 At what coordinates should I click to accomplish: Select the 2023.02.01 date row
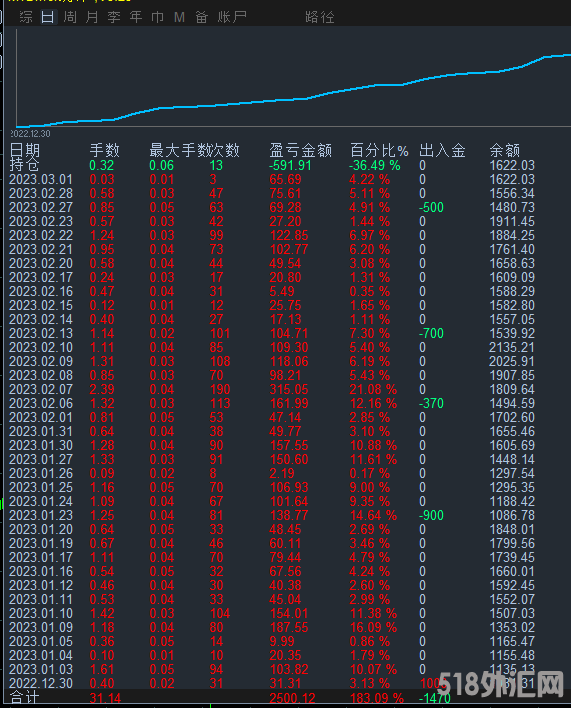41,417
